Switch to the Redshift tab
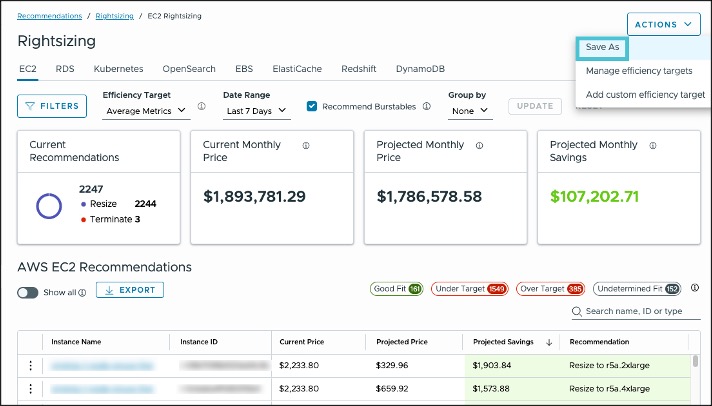This screenshot has height=406, width=712. pyautogui.click(x=359, y=69)
